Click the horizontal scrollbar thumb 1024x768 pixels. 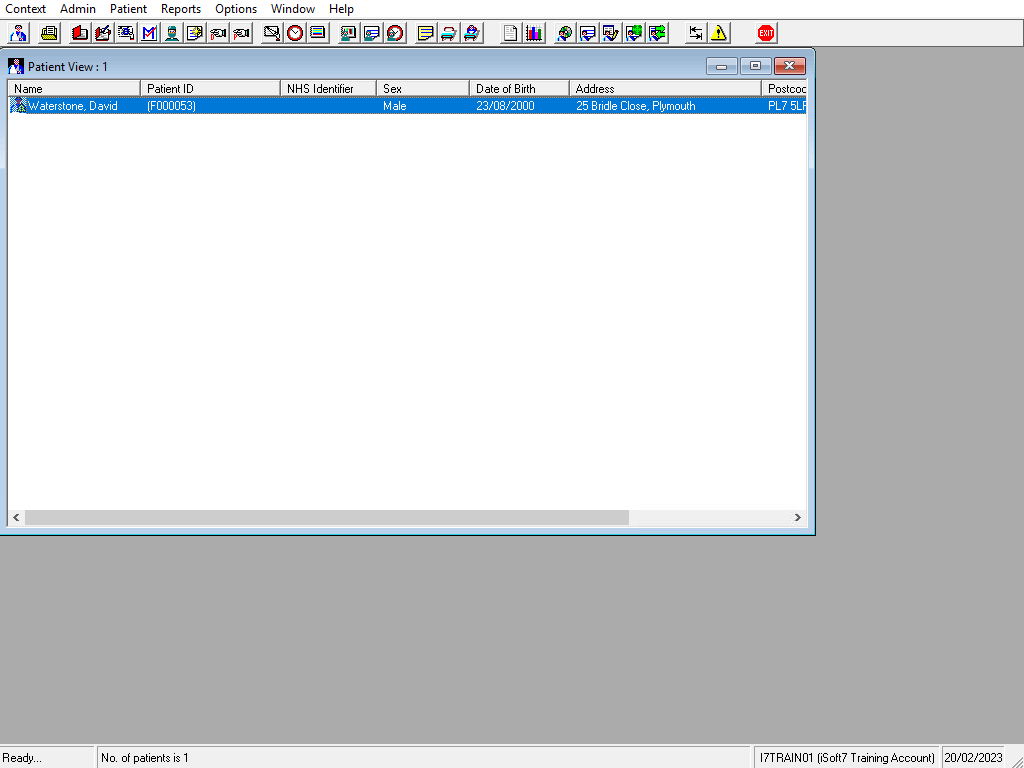(x=327, y=517)
